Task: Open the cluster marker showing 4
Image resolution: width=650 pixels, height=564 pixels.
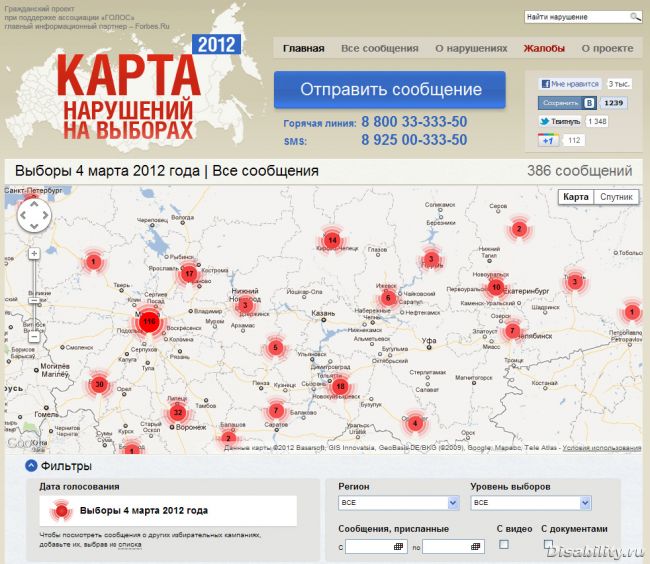Action: tap(415, 423)
